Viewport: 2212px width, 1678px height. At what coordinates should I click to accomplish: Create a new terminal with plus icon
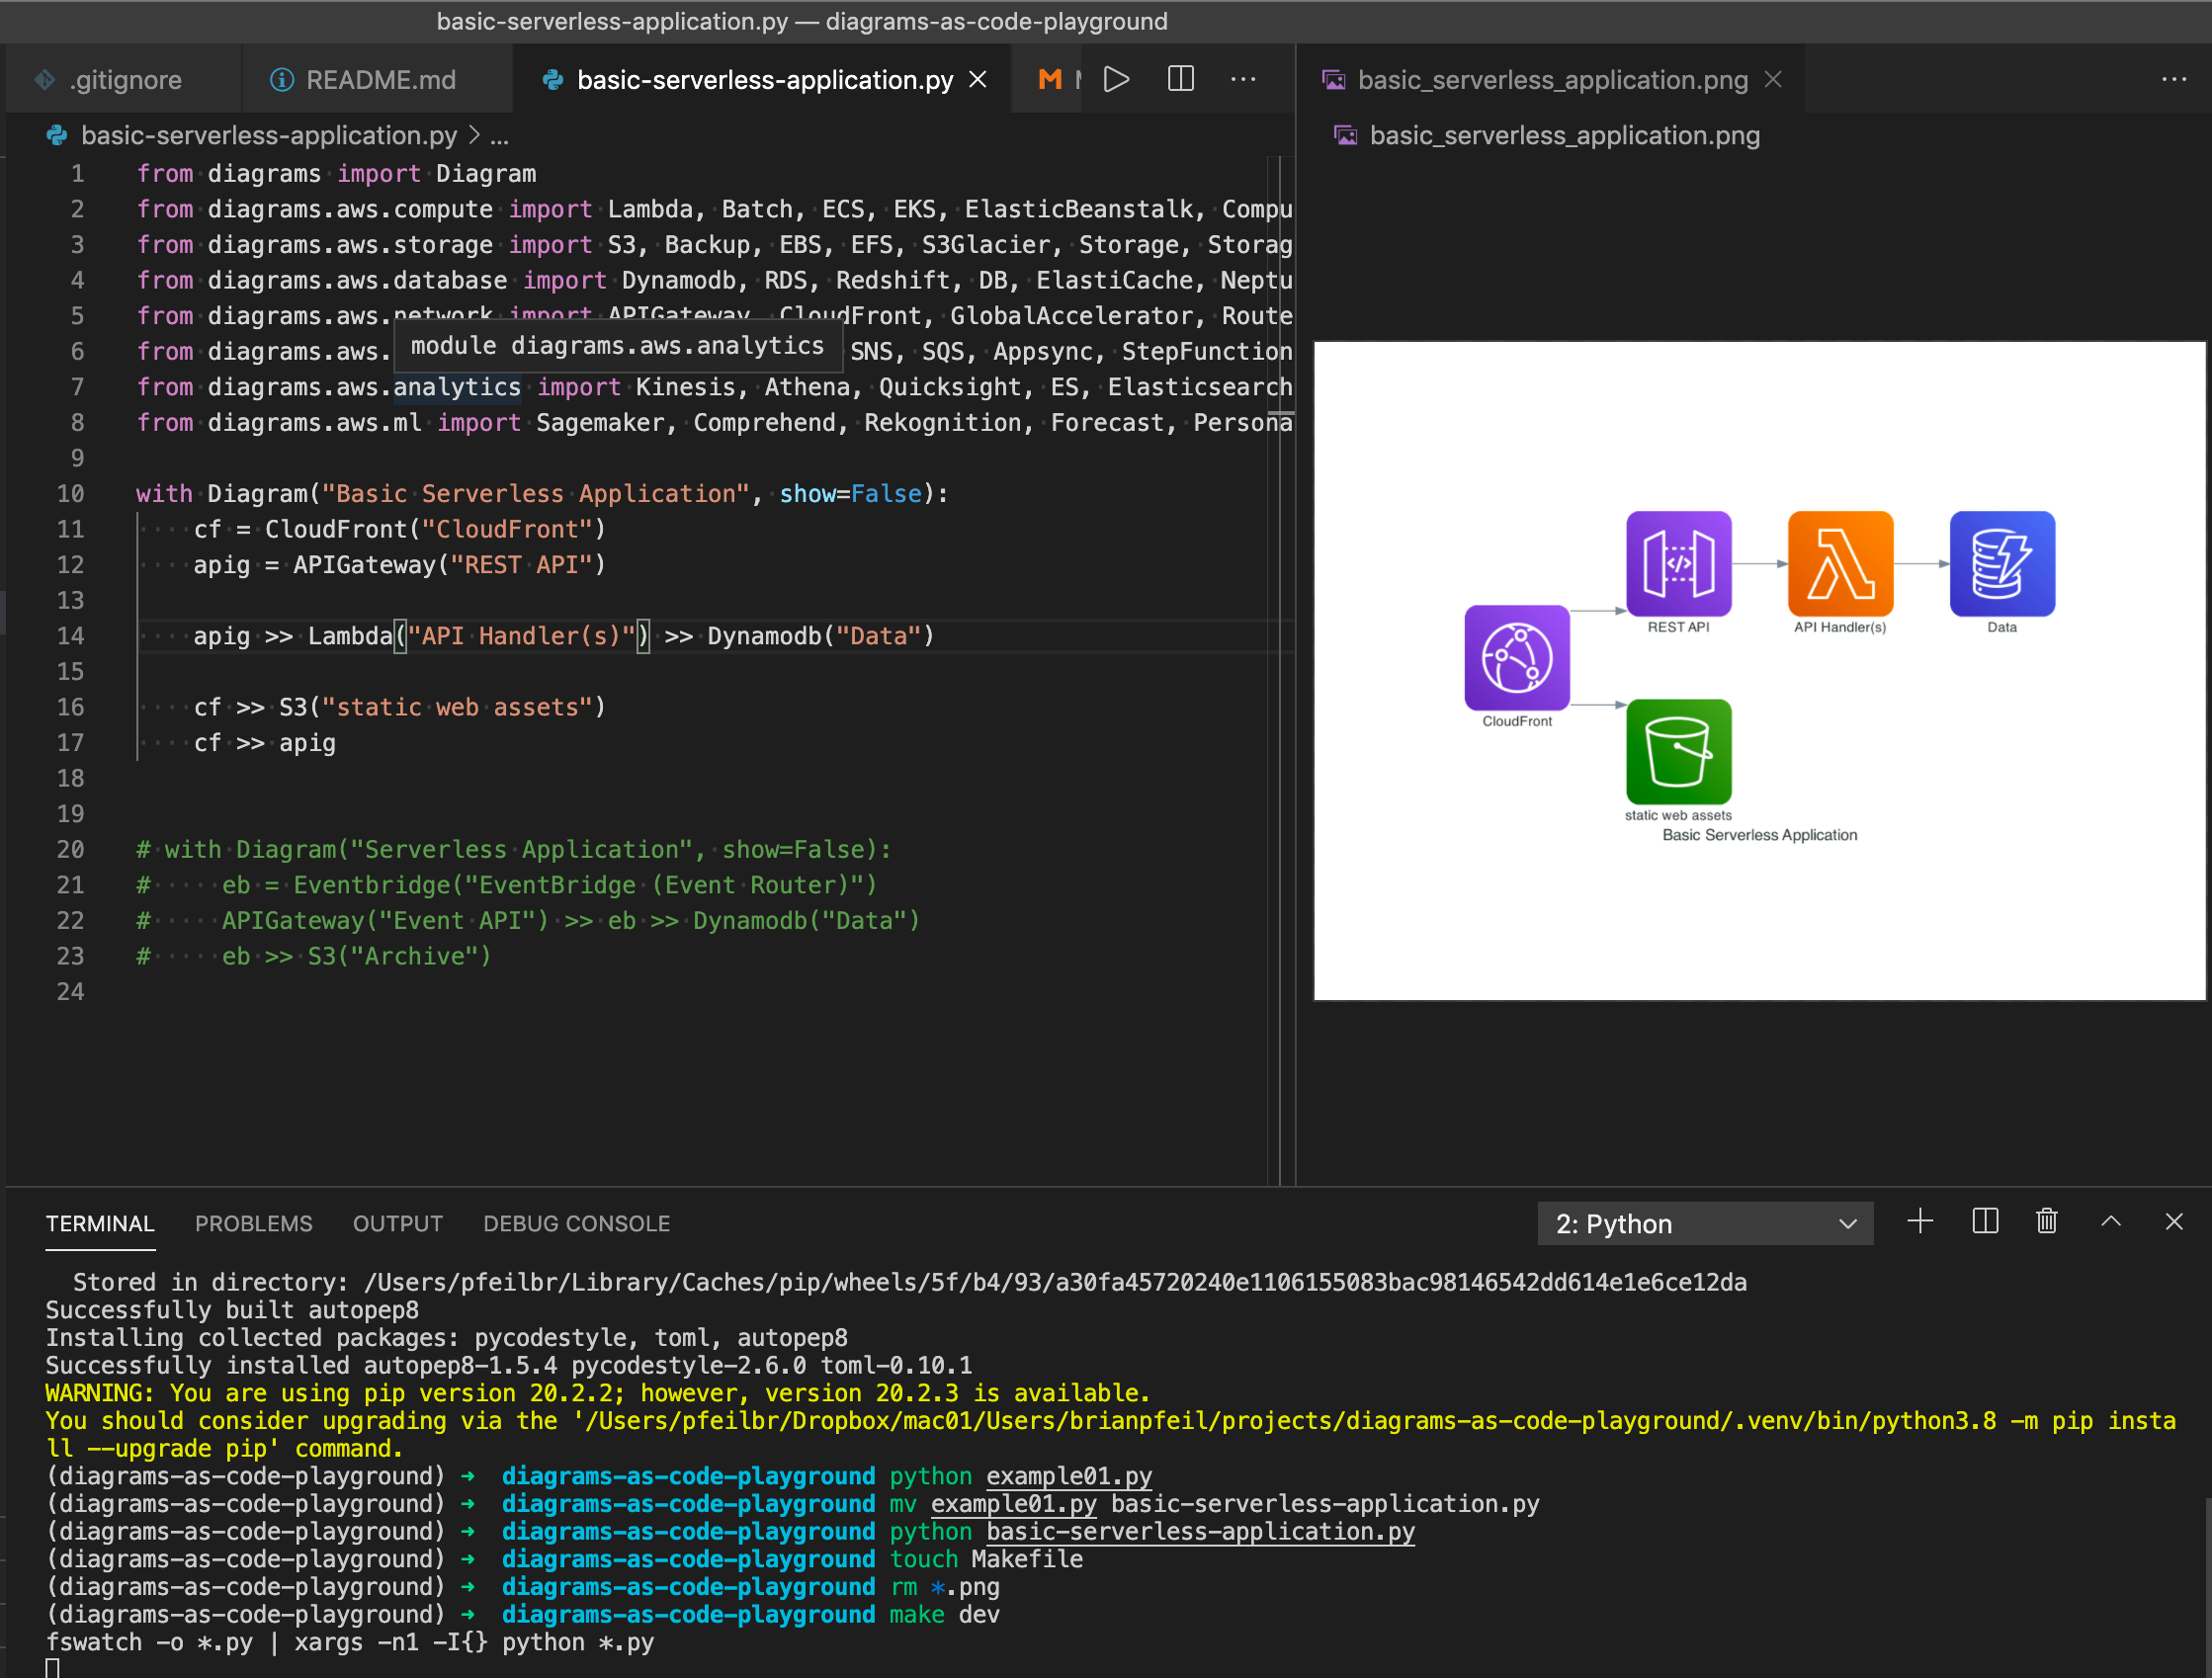(1920, 1222)
